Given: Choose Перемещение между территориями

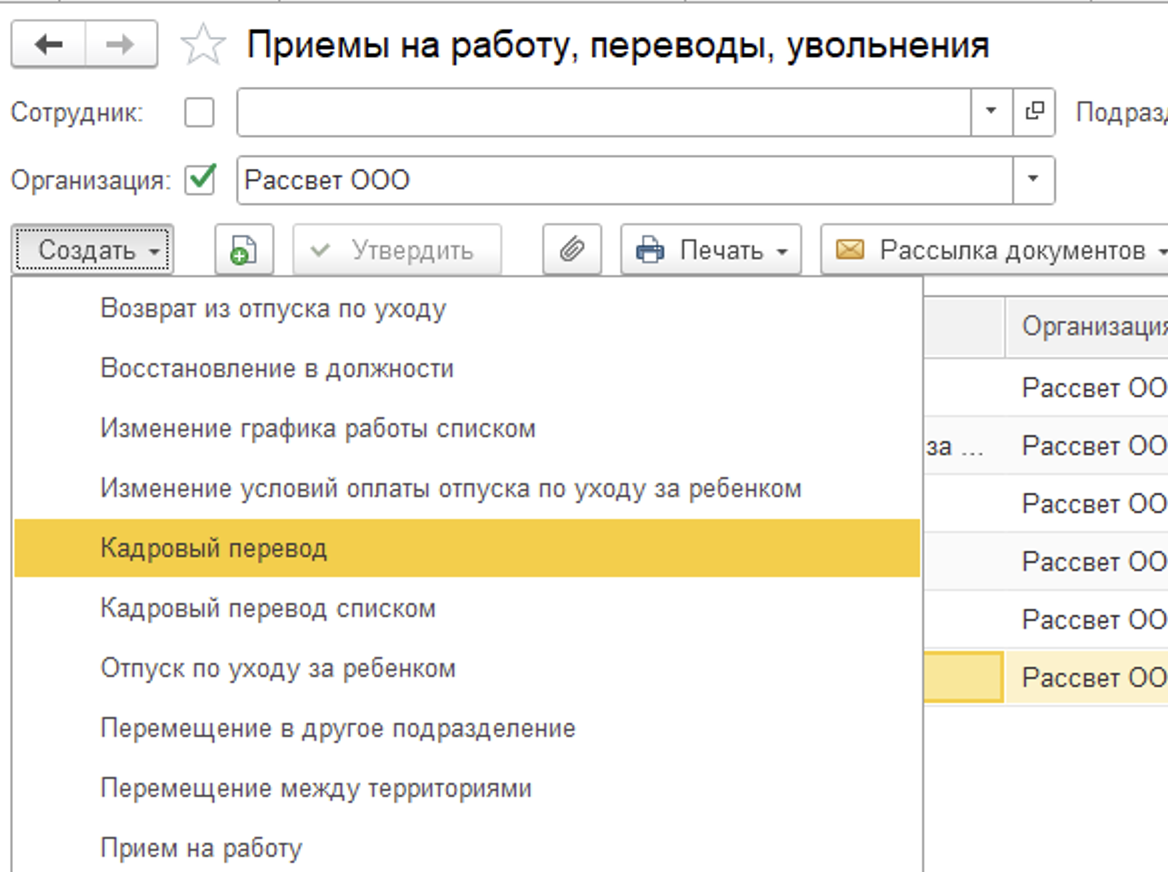Looking at the screenshot, I should (468, 789).
